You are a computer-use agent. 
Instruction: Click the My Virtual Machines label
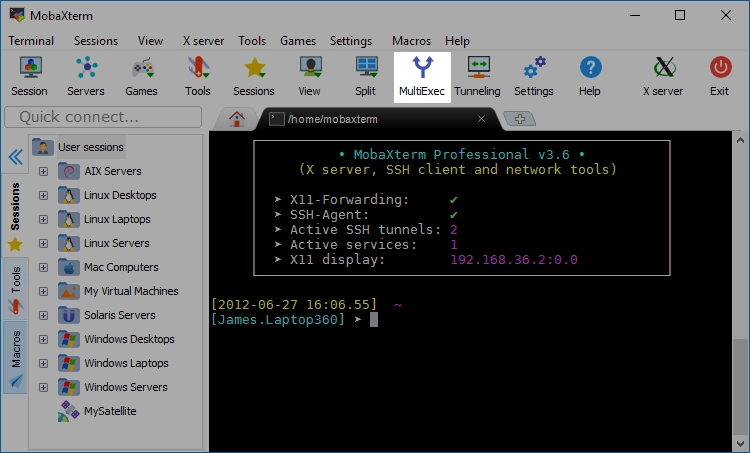tap(131, 291)
